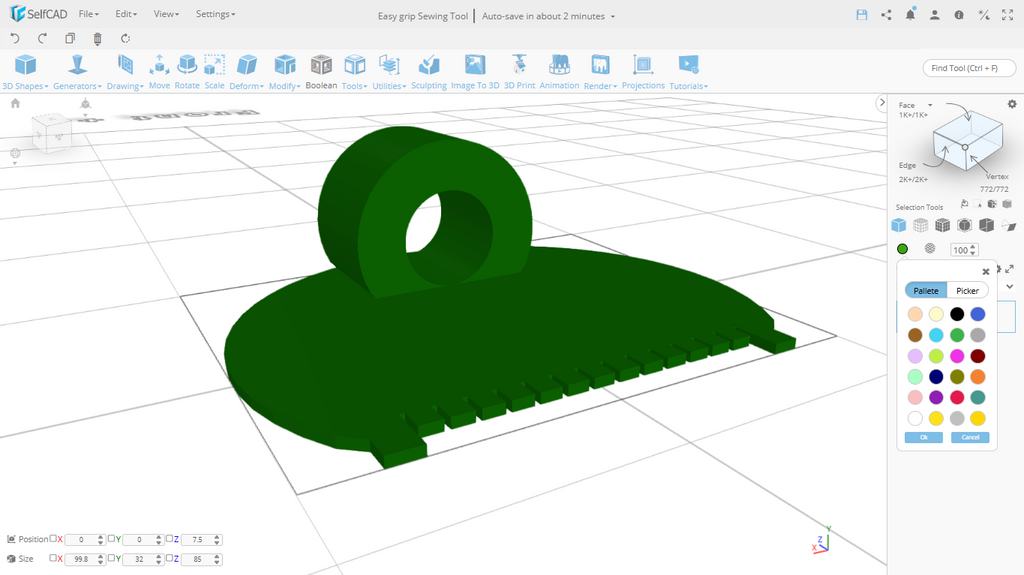Open the Settings menu
This screenshot has width=1024, height=575.
(216, 14)
